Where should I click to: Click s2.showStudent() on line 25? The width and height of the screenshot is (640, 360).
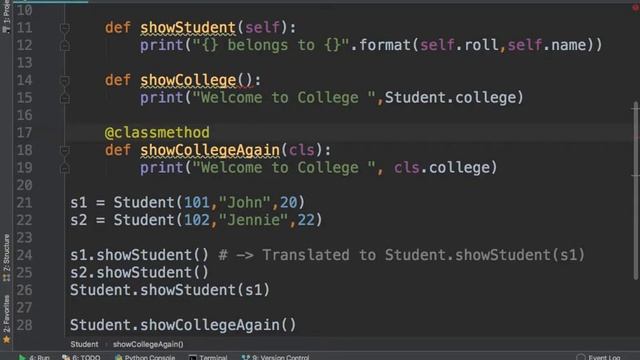(x=139, y=273)
